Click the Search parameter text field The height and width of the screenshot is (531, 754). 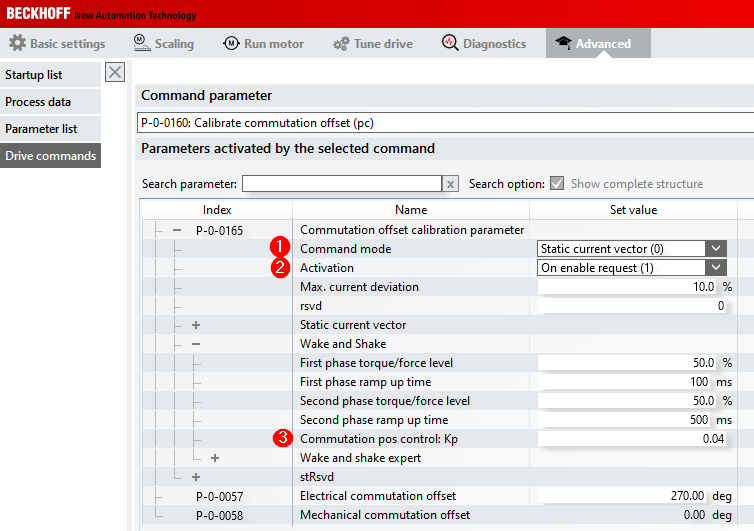point(341,184)
